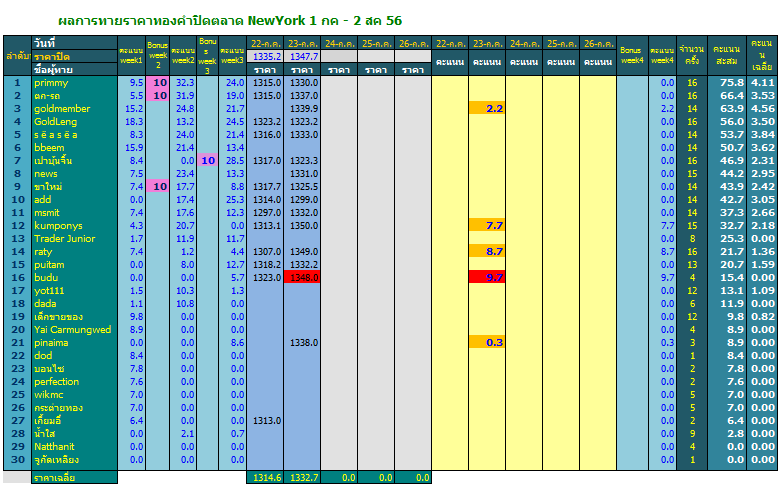Select the 'dod' name cell
Viewport: 781px width, 487px height.
pos(74,356)
